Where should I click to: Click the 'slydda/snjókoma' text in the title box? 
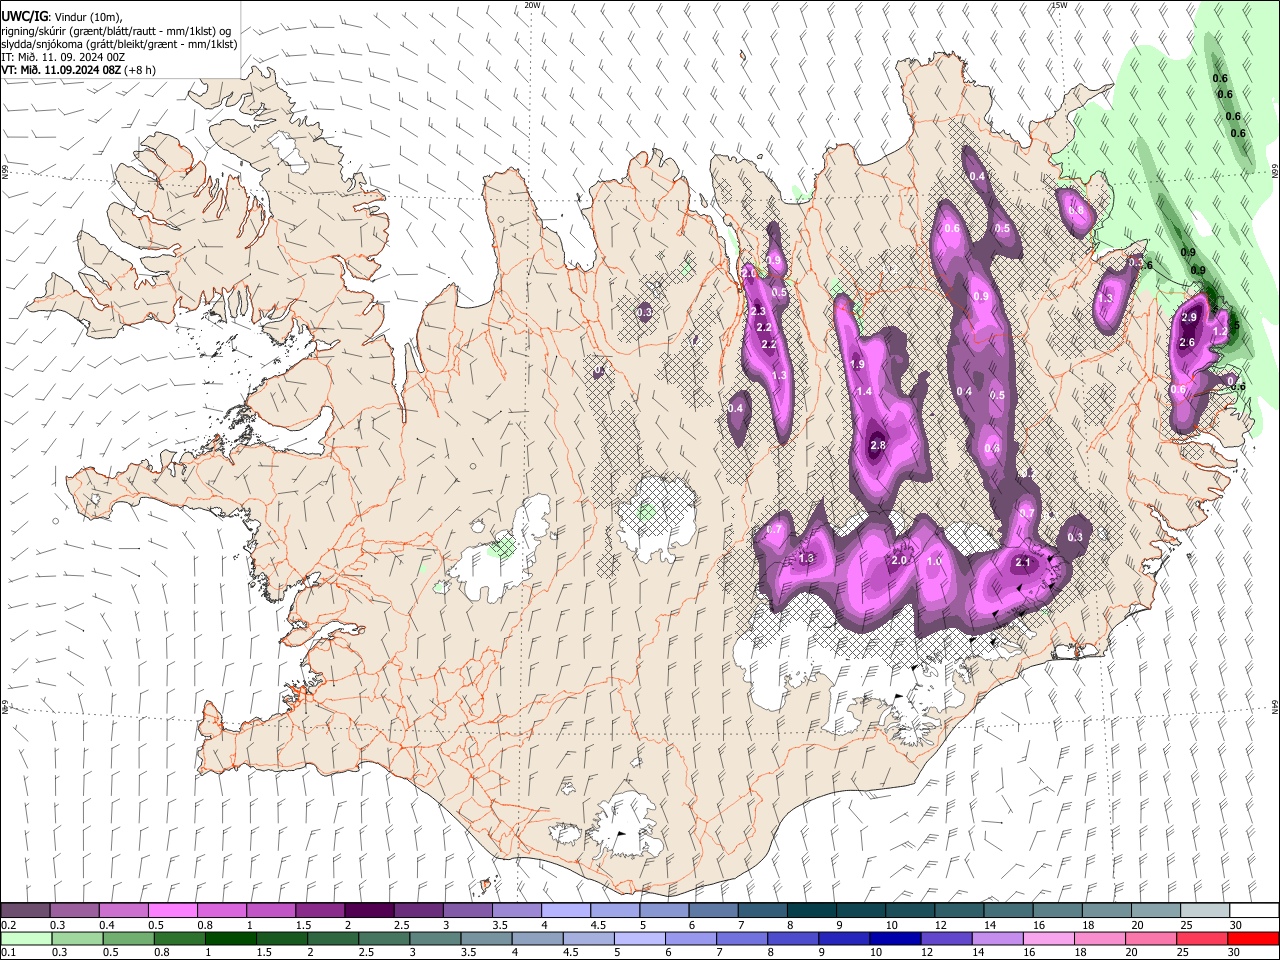click(42, 44)
